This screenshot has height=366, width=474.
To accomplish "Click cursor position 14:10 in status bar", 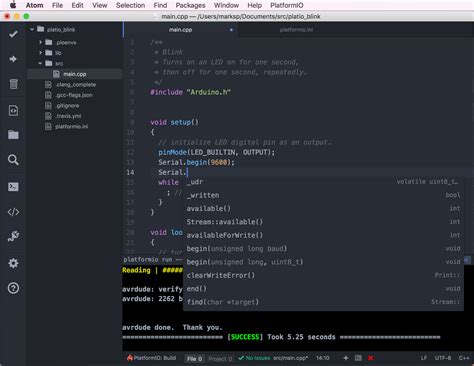I will (x=322, y=358).
